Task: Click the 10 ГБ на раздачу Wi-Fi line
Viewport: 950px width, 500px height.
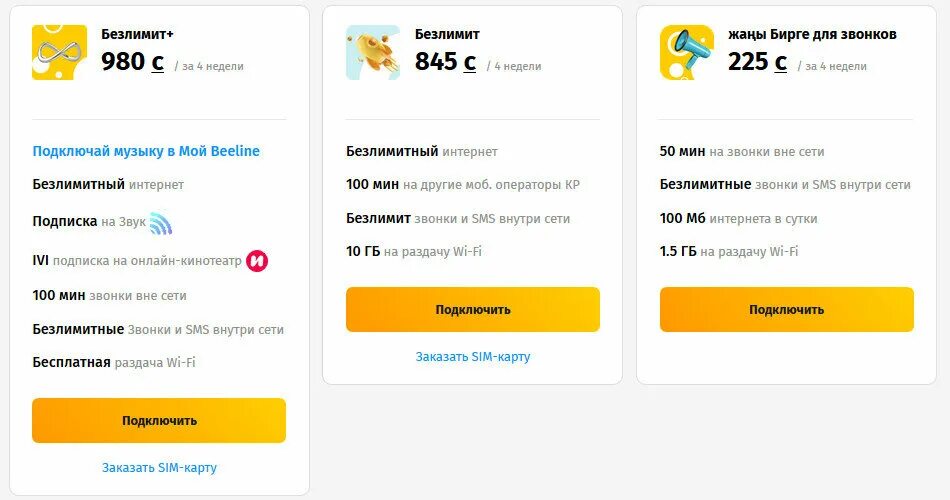Action: (x=414, y=251)
